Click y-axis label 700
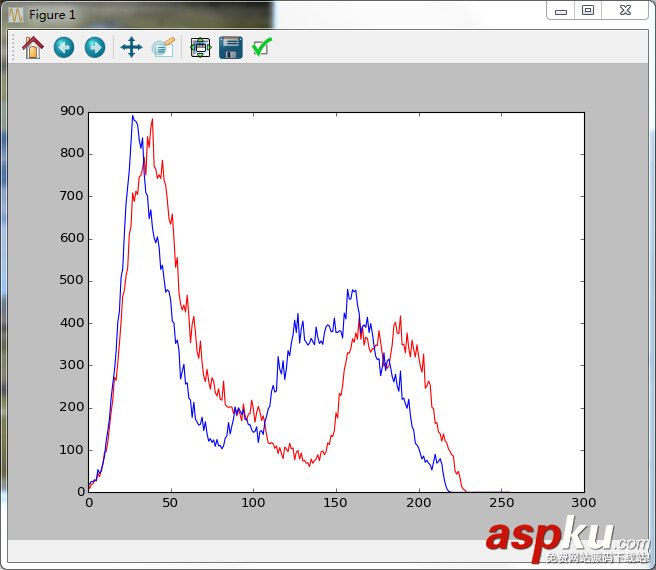This screenshot has width=656, height=570. pyautogui.click(x=72, y=196)
